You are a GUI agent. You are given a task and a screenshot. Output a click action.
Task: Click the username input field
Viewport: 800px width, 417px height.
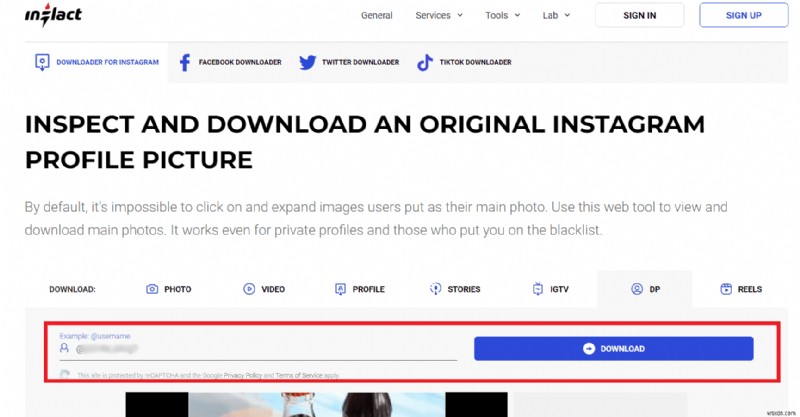click(258, 349)
